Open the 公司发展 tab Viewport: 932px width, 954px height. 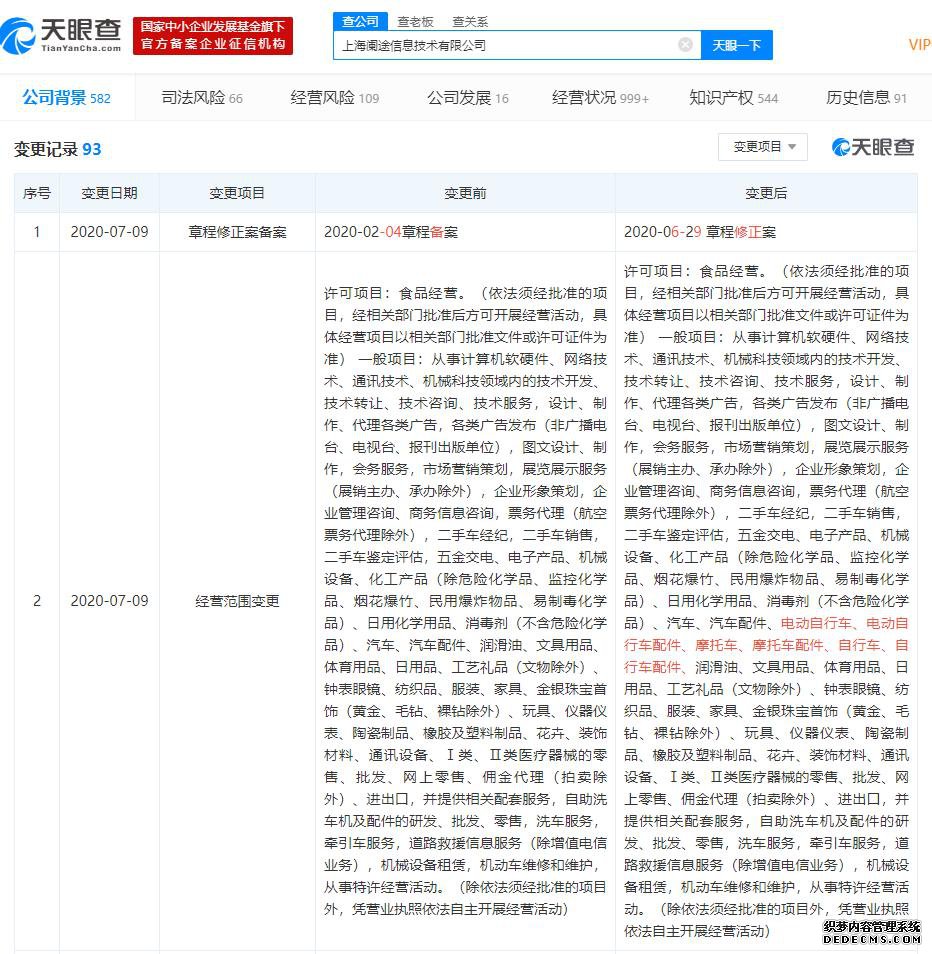(468, 97)
